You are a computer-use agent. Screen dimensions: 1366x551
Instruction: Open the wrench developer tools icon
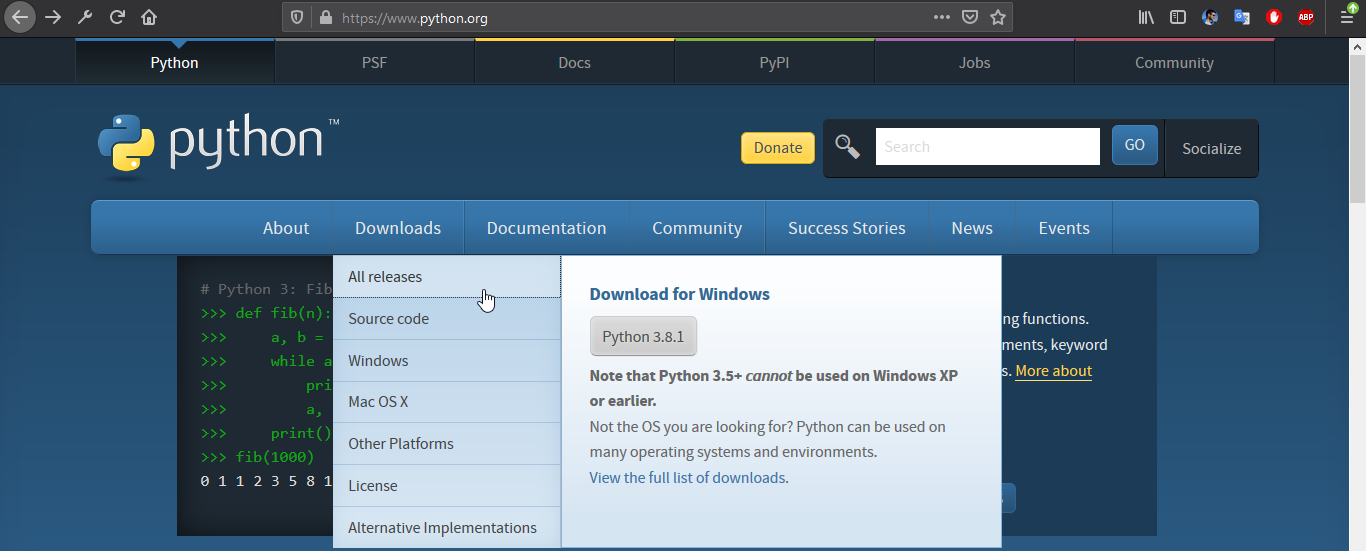click(x=85, y=17)
